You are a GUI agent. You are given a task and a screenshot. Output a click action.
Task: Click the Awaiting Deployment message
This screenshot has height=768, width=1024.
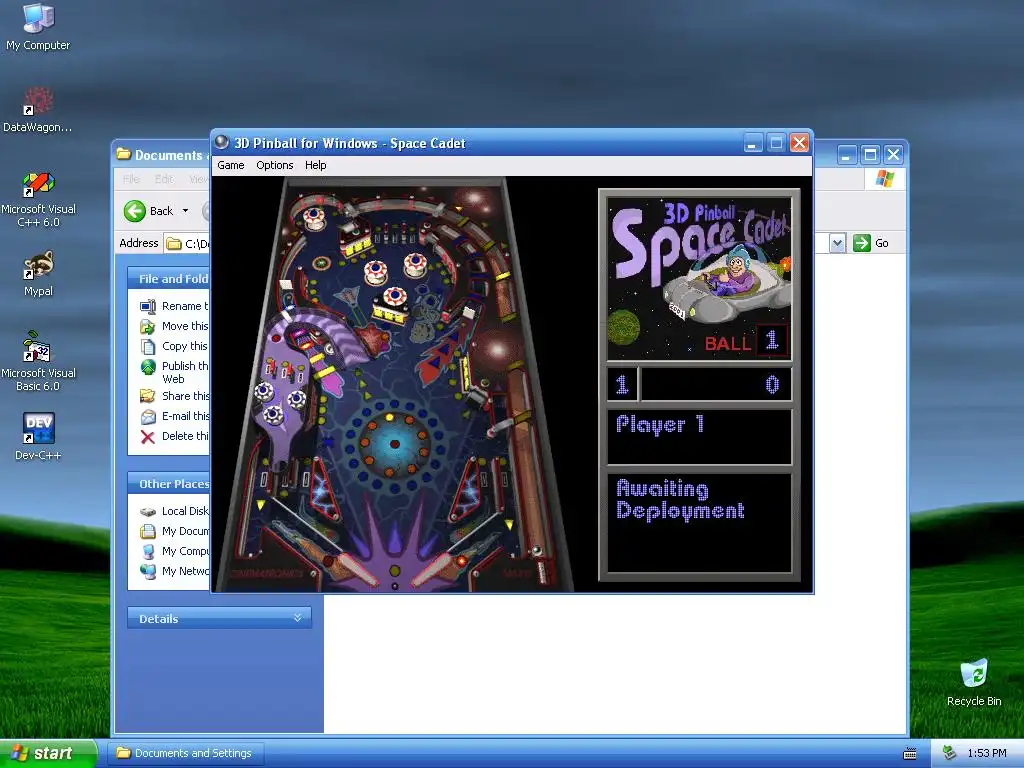680,500
